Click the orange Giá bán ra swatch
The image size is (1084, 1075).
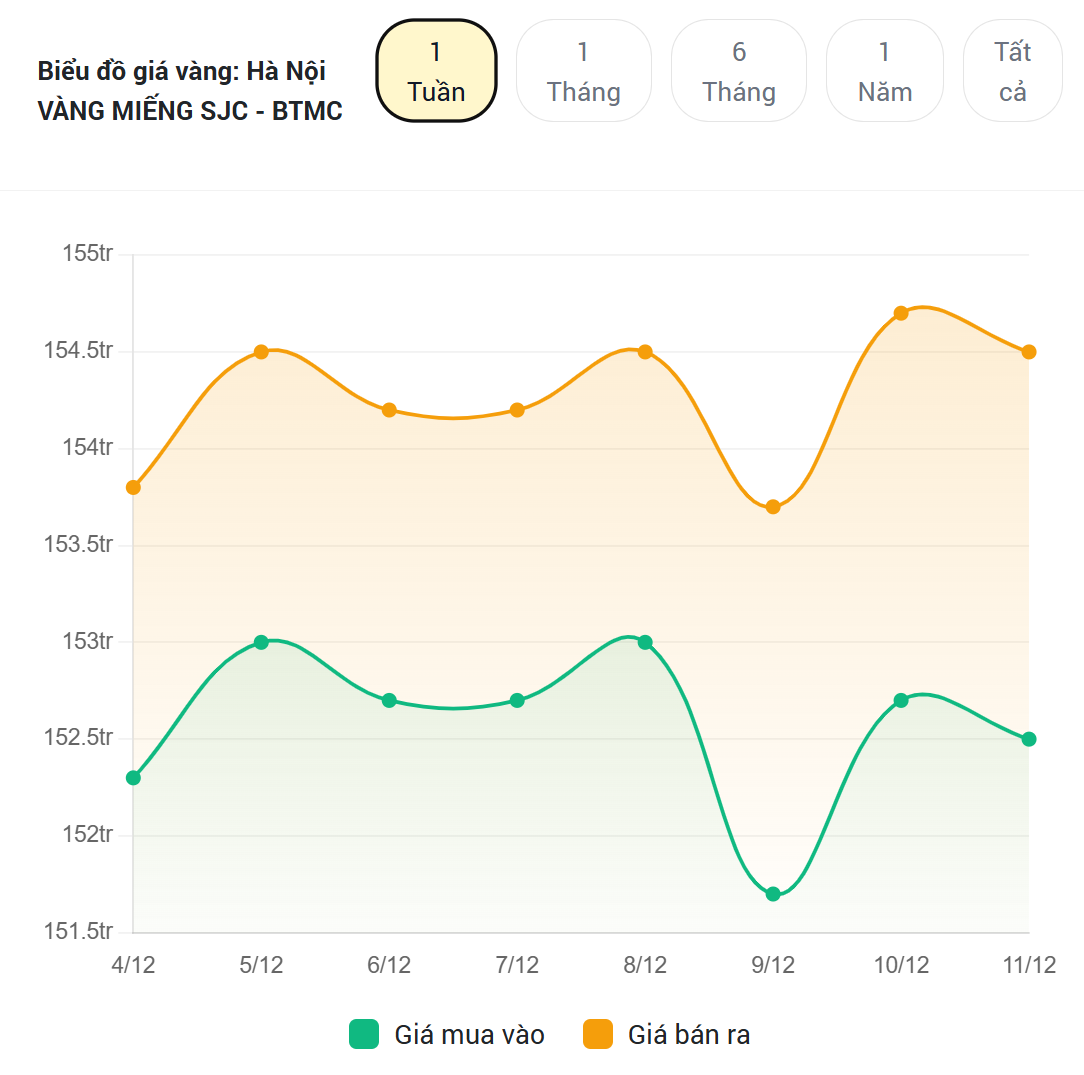pos(598,1034)
